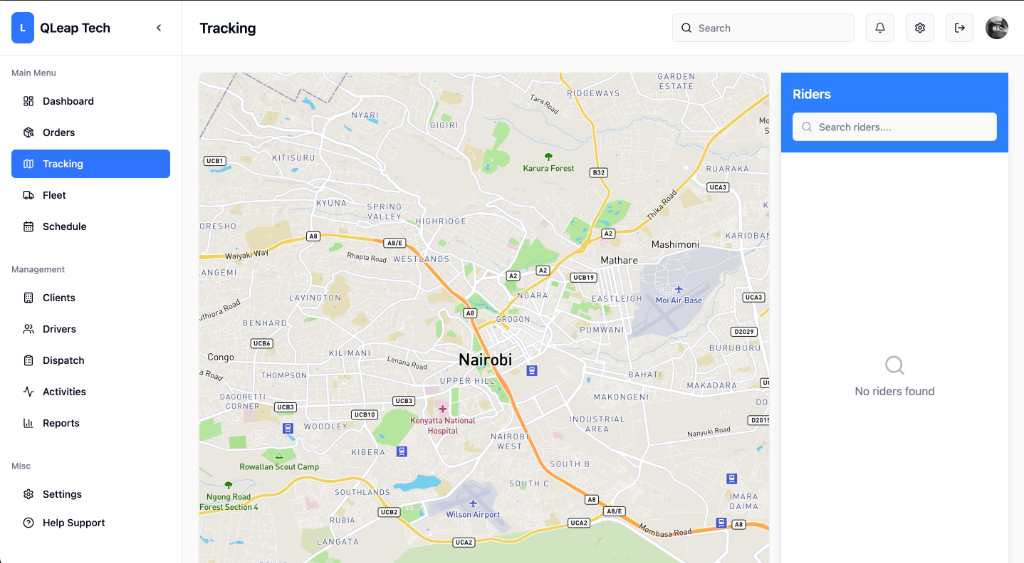Open the Schedule page
This screenshot has height=563, width=1024.
click(64, 226)
